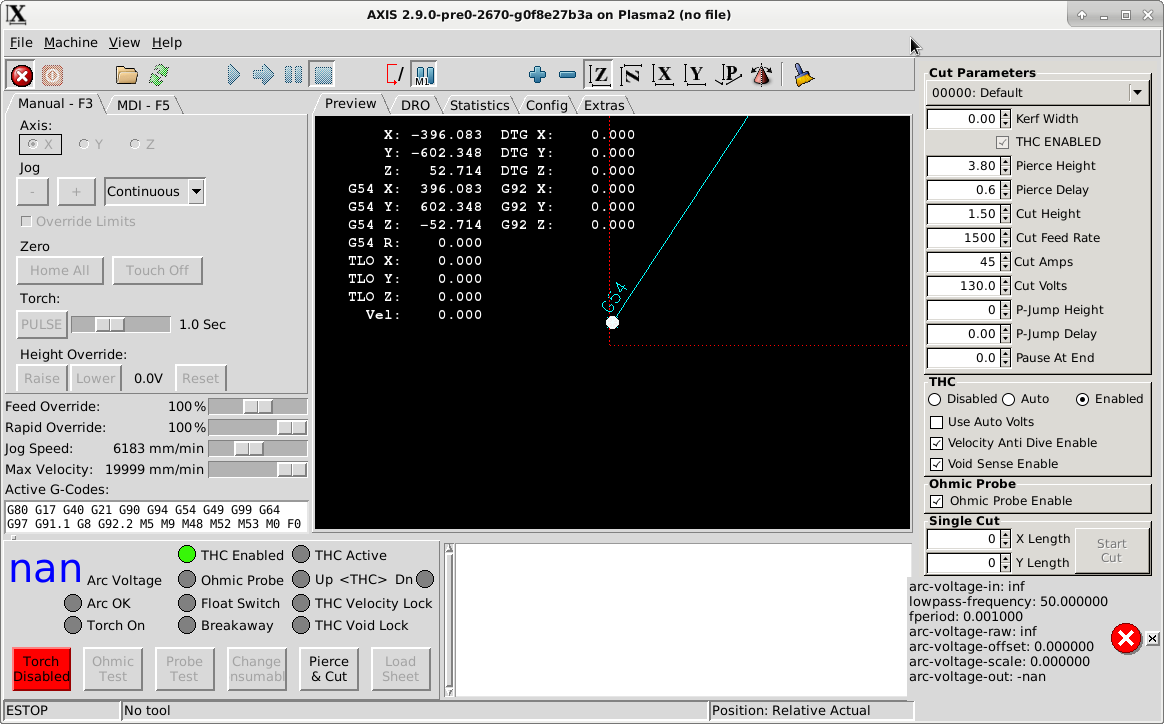Image resolution: width=1164 pixels, height=724 pixels.
Task: Adjust the Max Velocity slider
Action: [x=258, y=470]
